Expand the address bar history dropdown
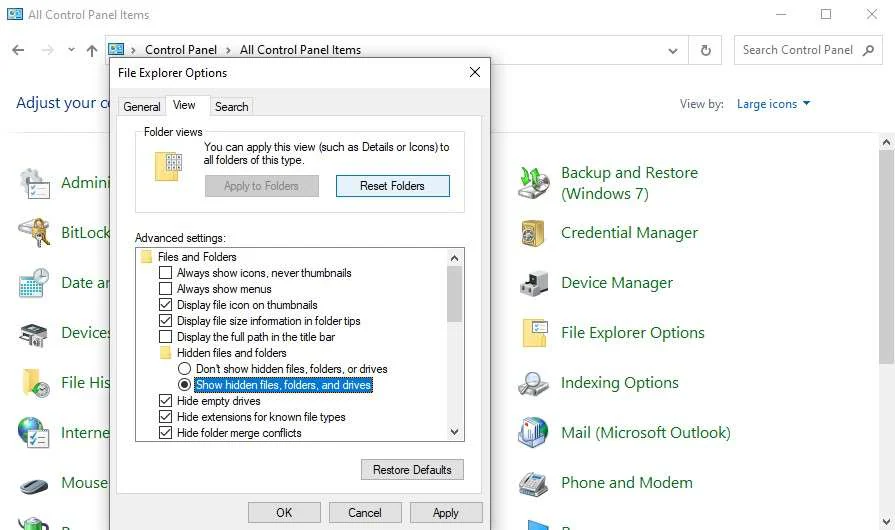The image size is (895, 530). [673, 50]
